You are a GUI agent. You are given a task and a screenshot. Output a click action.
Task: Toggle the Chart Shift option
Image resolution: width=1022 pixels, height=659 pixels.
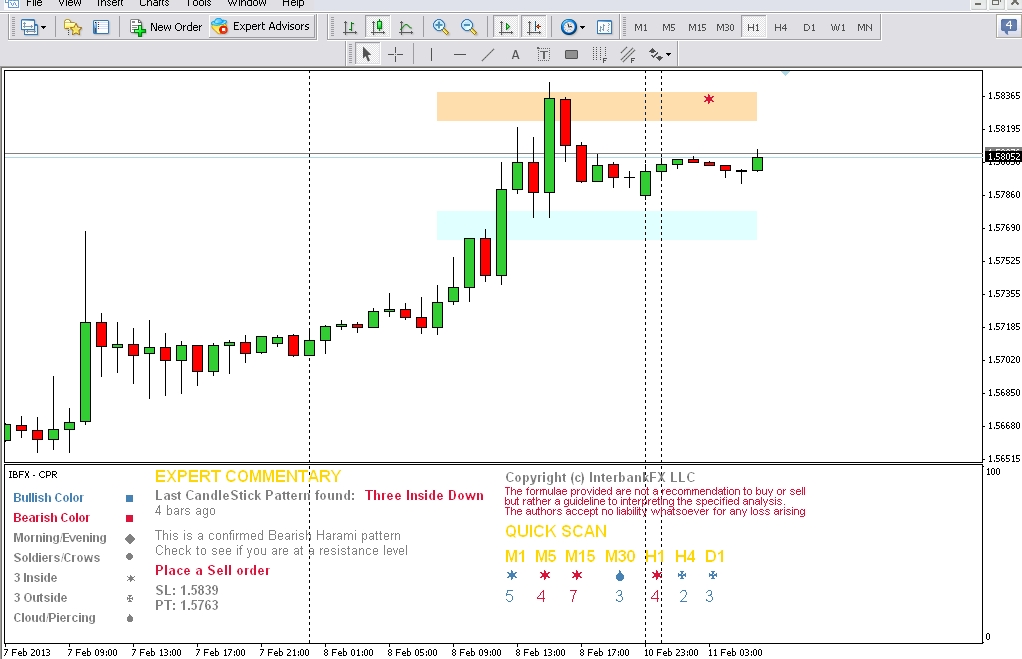point(534,27)
